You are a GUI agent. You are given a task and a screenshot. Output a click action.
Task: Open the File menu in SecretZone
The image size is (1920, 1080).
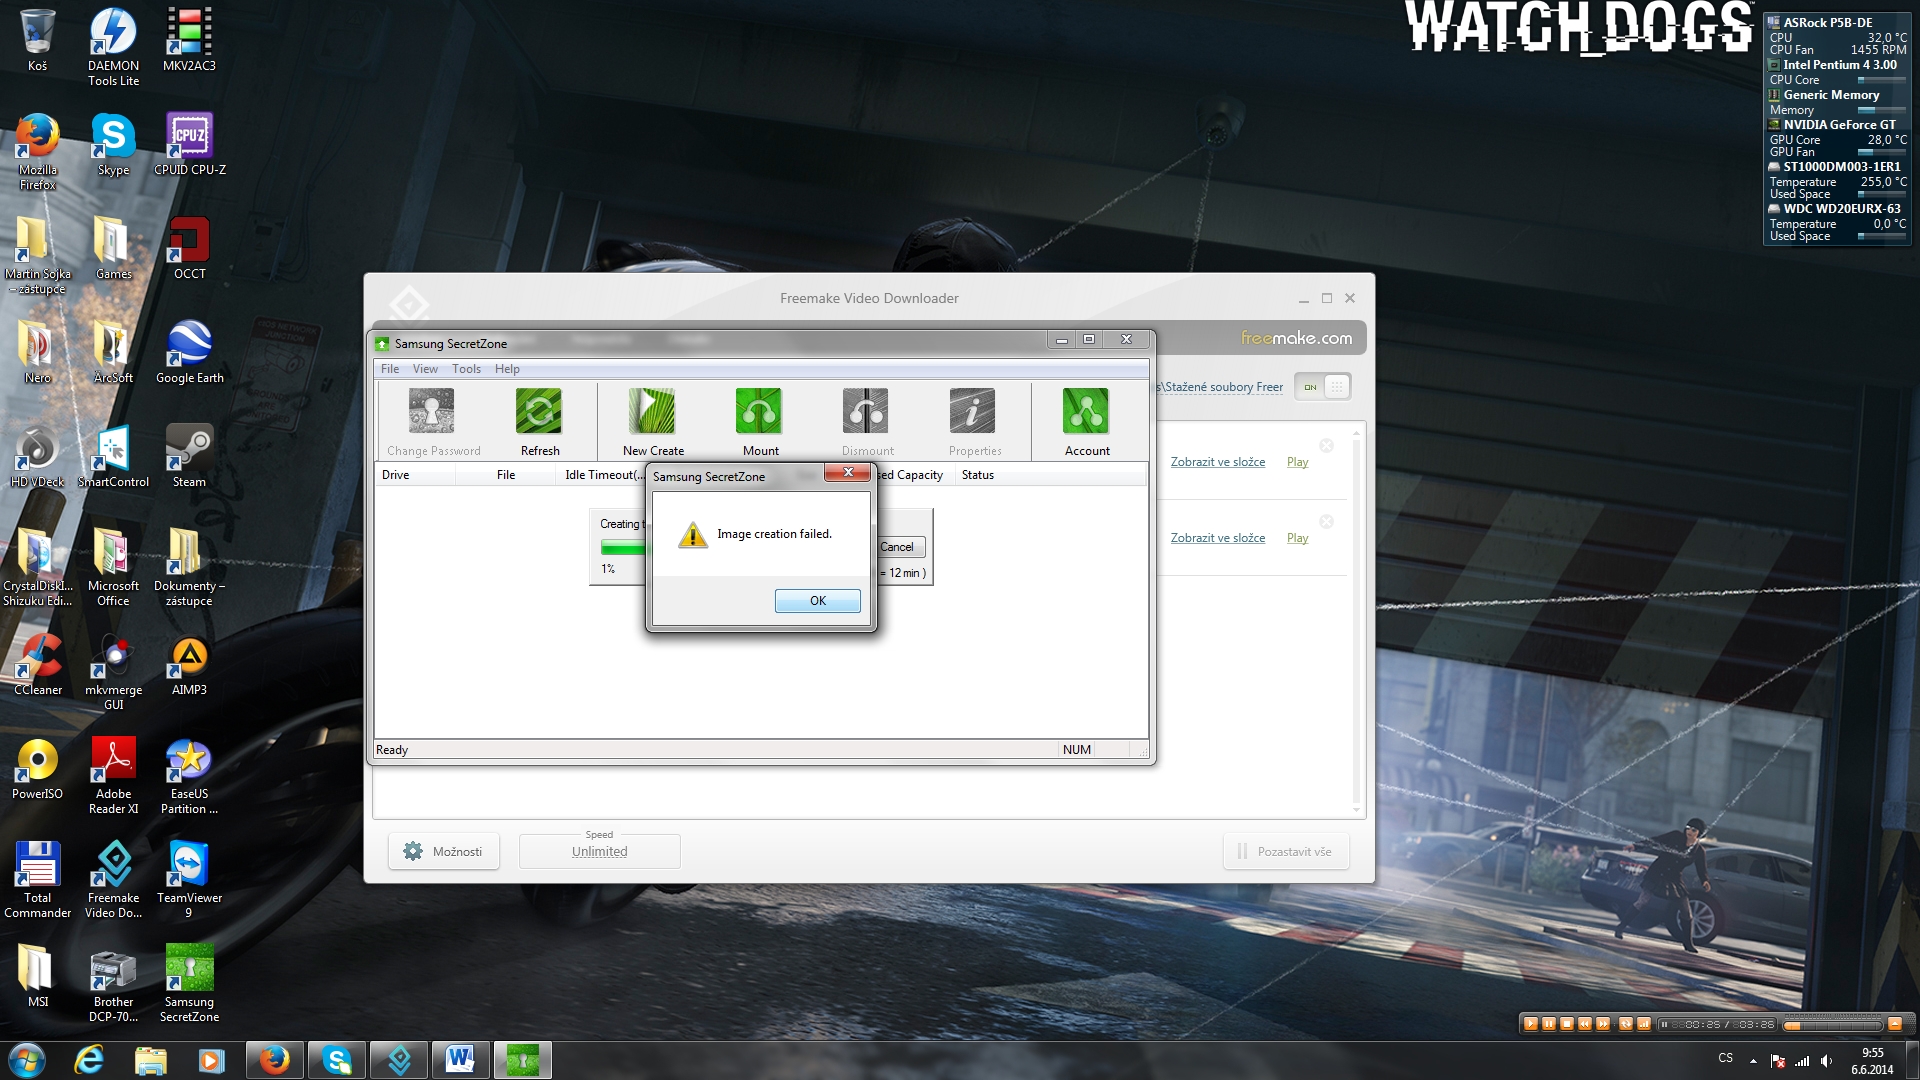click(390, 369)
